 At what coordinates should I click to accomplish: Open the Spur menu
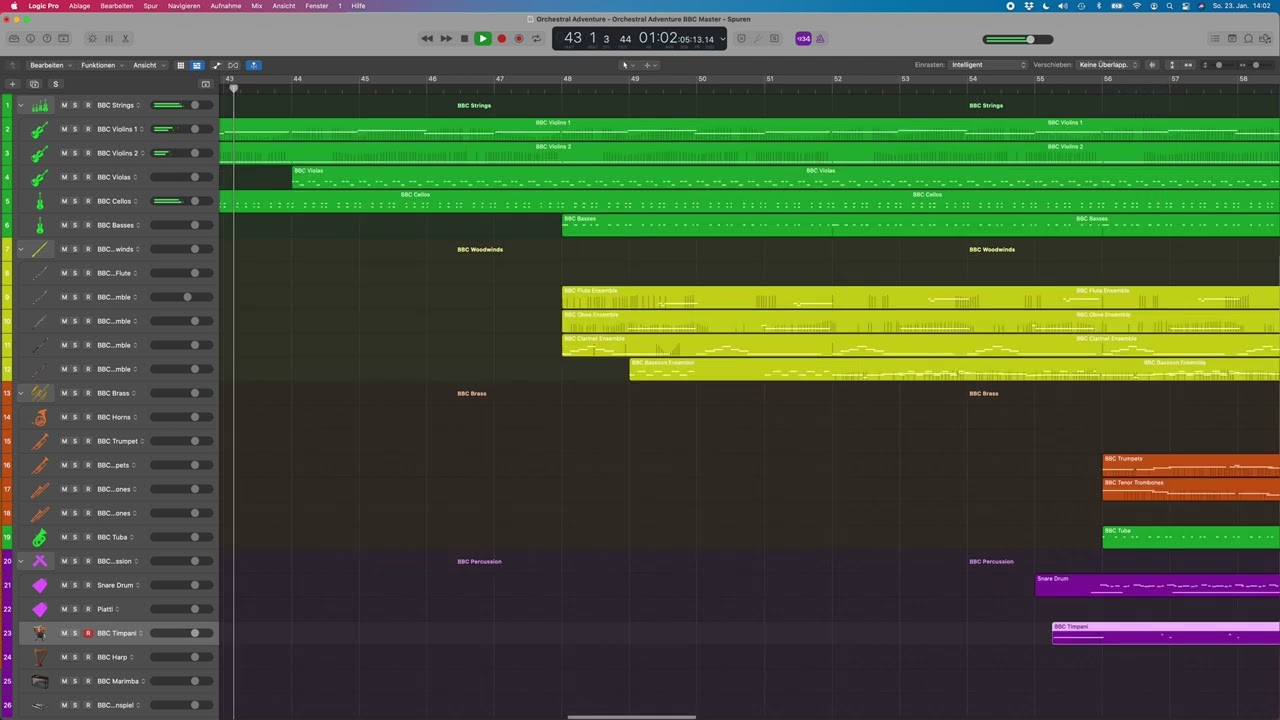click(x=150, y=6)
